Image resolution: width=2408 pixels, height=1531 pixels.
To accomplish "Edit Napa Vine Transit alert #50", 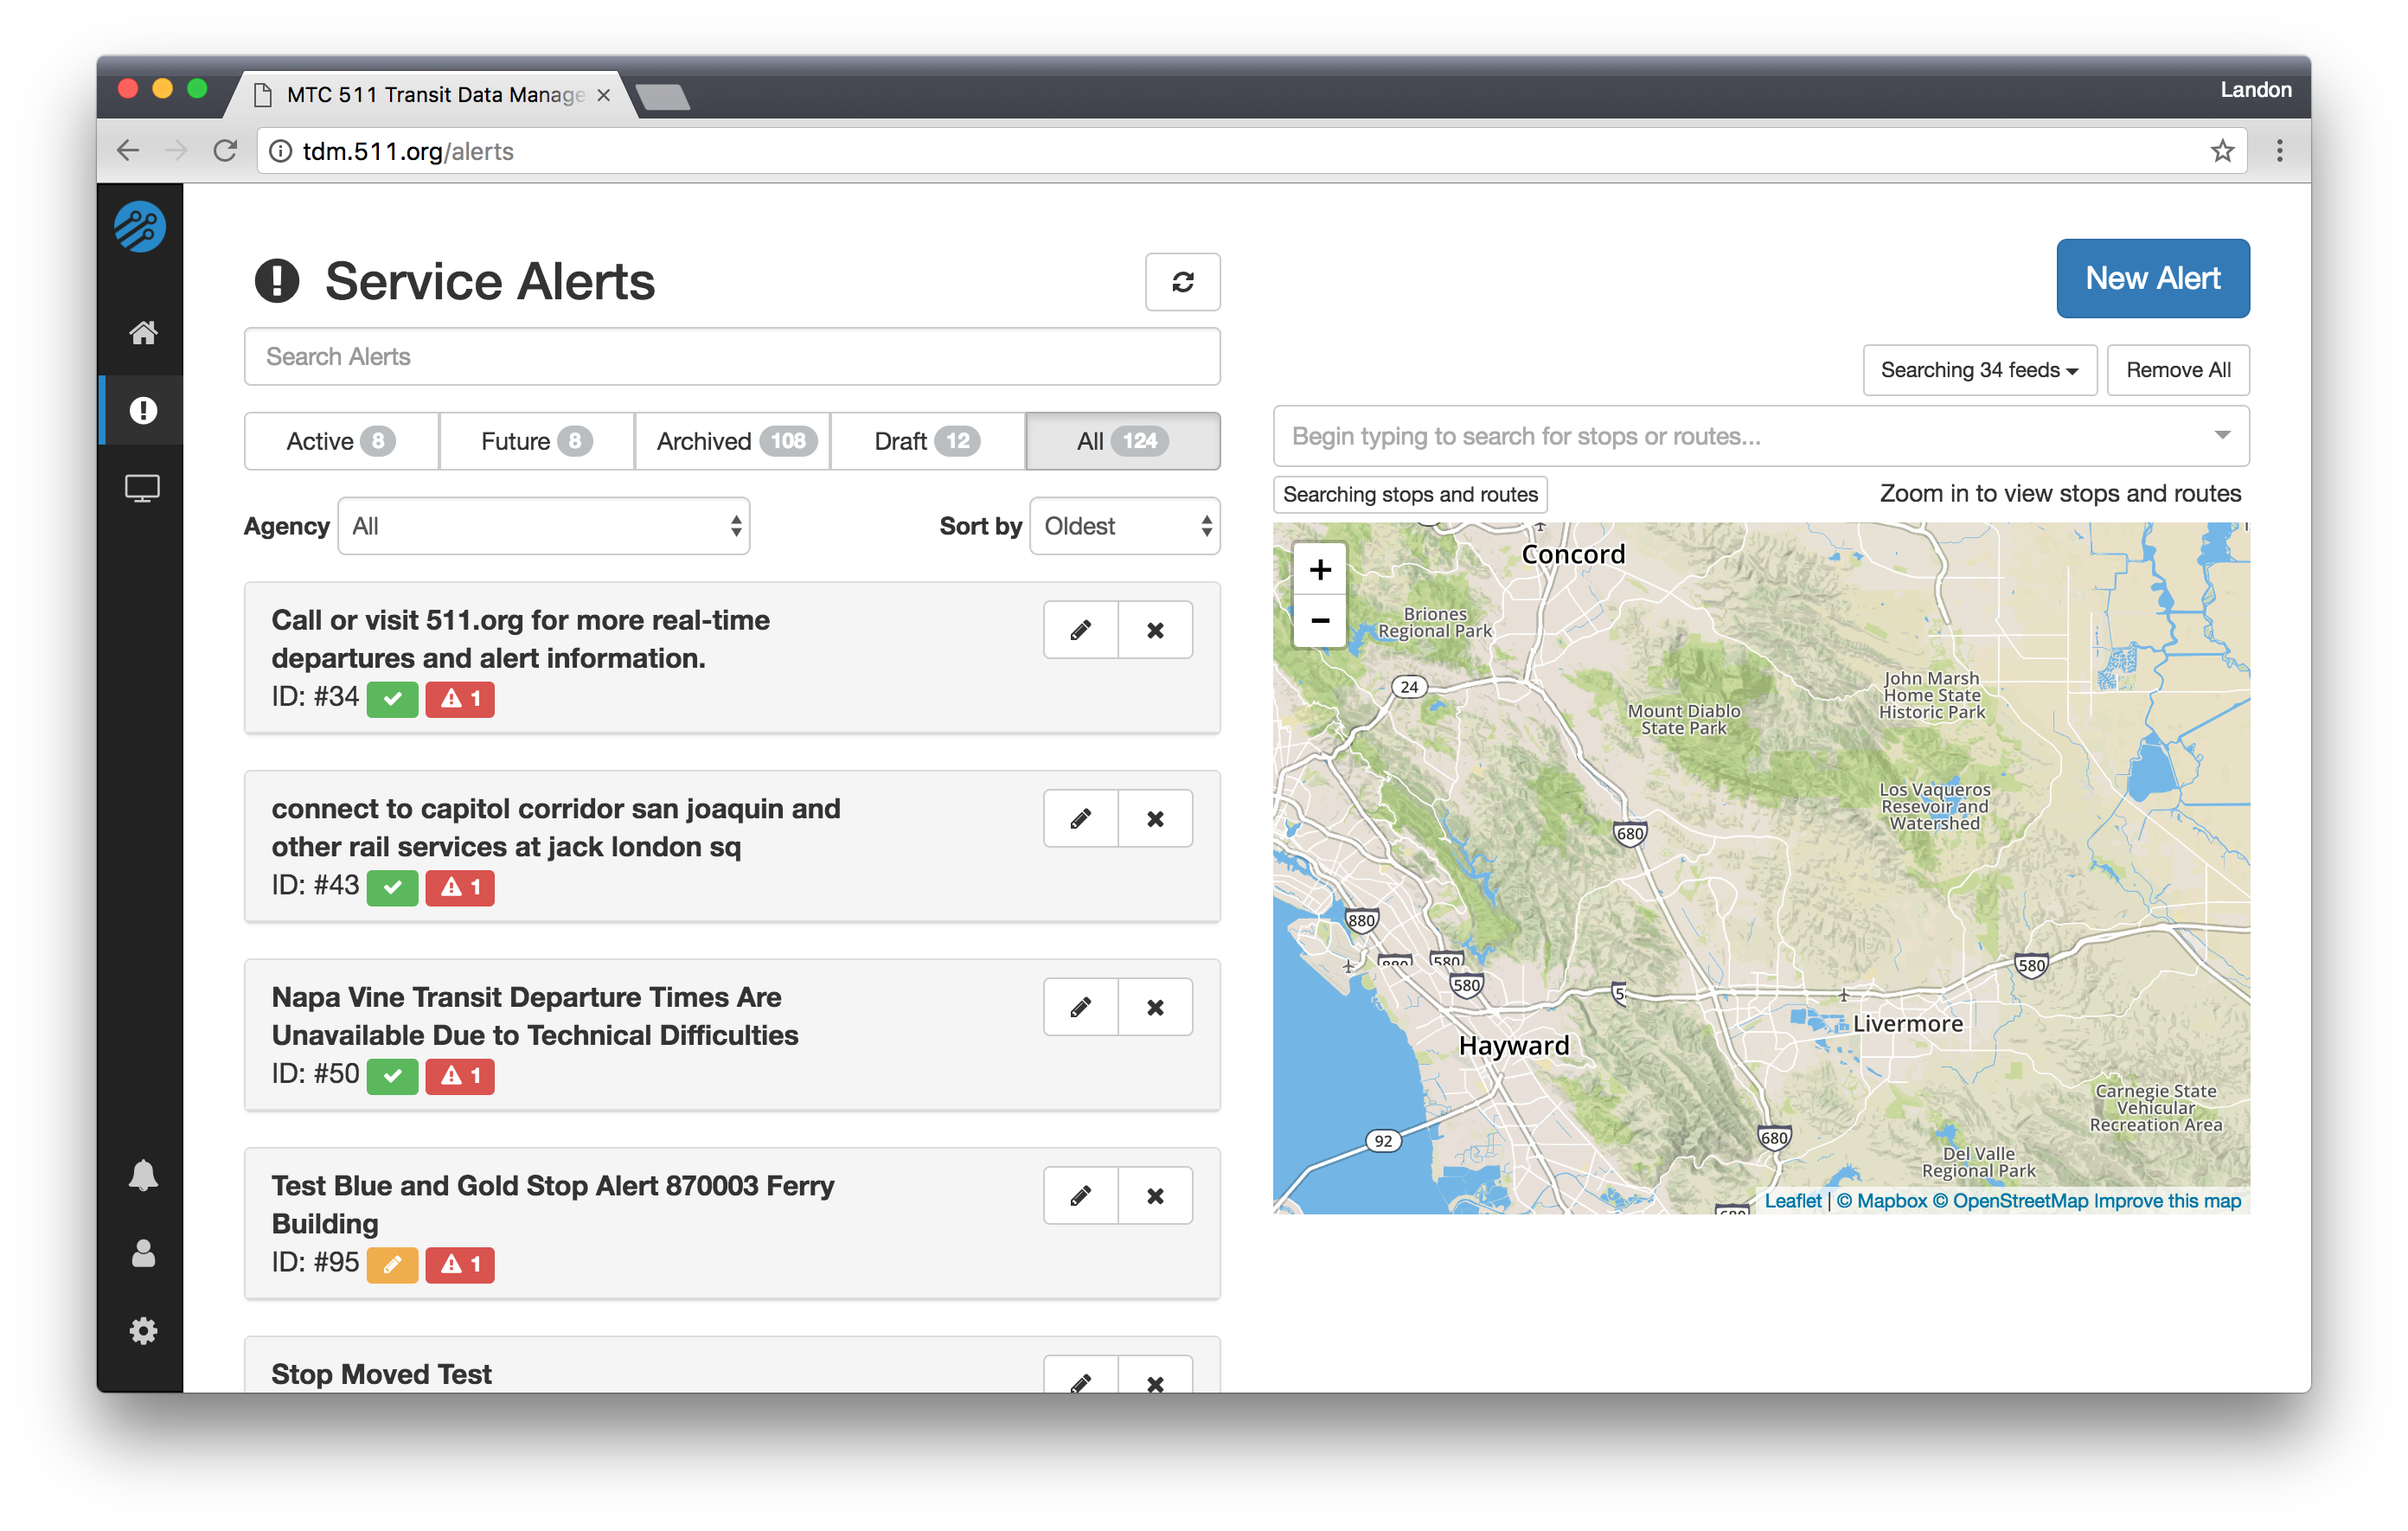I will tap(1080, 1007).
